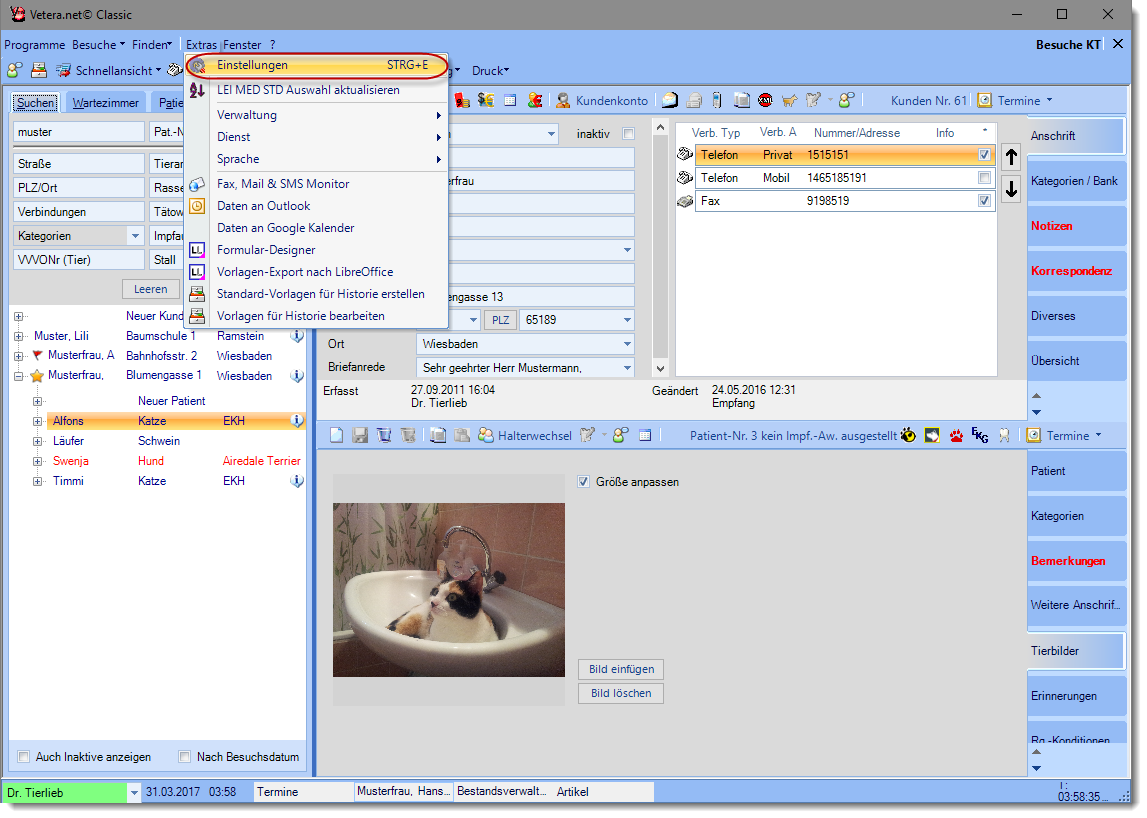Select Einstellungen from the Extras menu
This screenshot has height=818, width=1147.
(252, 65)
